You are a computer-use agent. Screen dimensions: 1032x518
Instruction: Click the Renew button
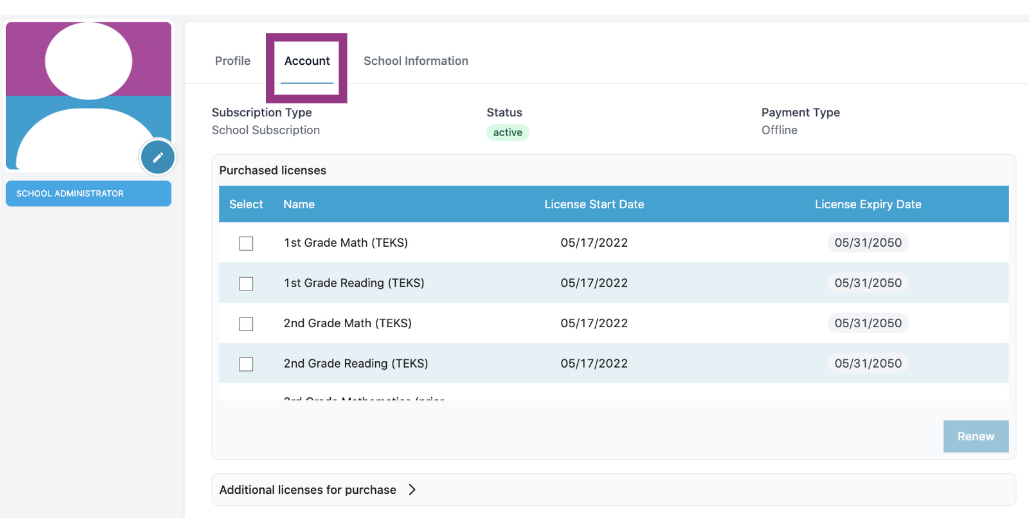click(975, 436)
